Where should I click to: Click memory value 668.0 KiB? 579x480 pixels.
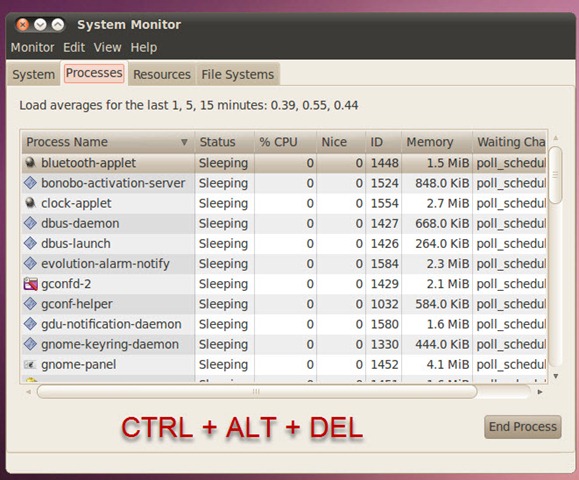point(442,223)
